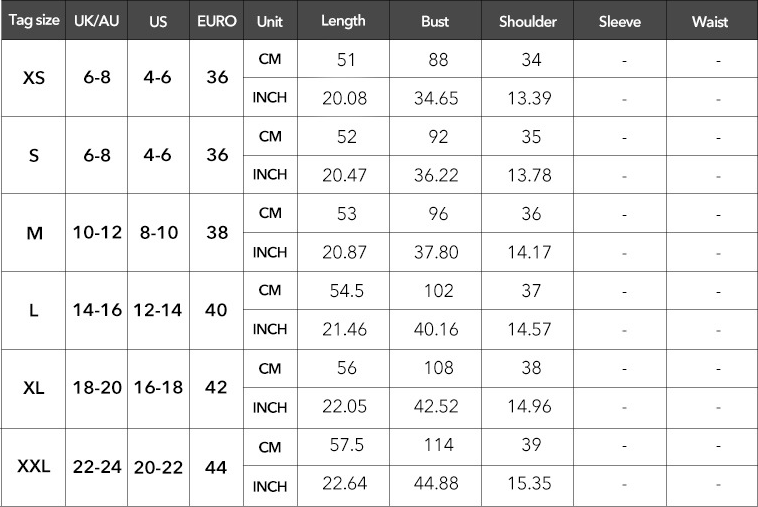Select the Unit column header
Viewport: 758px width, 507px height.
click(x=270, y=21)
